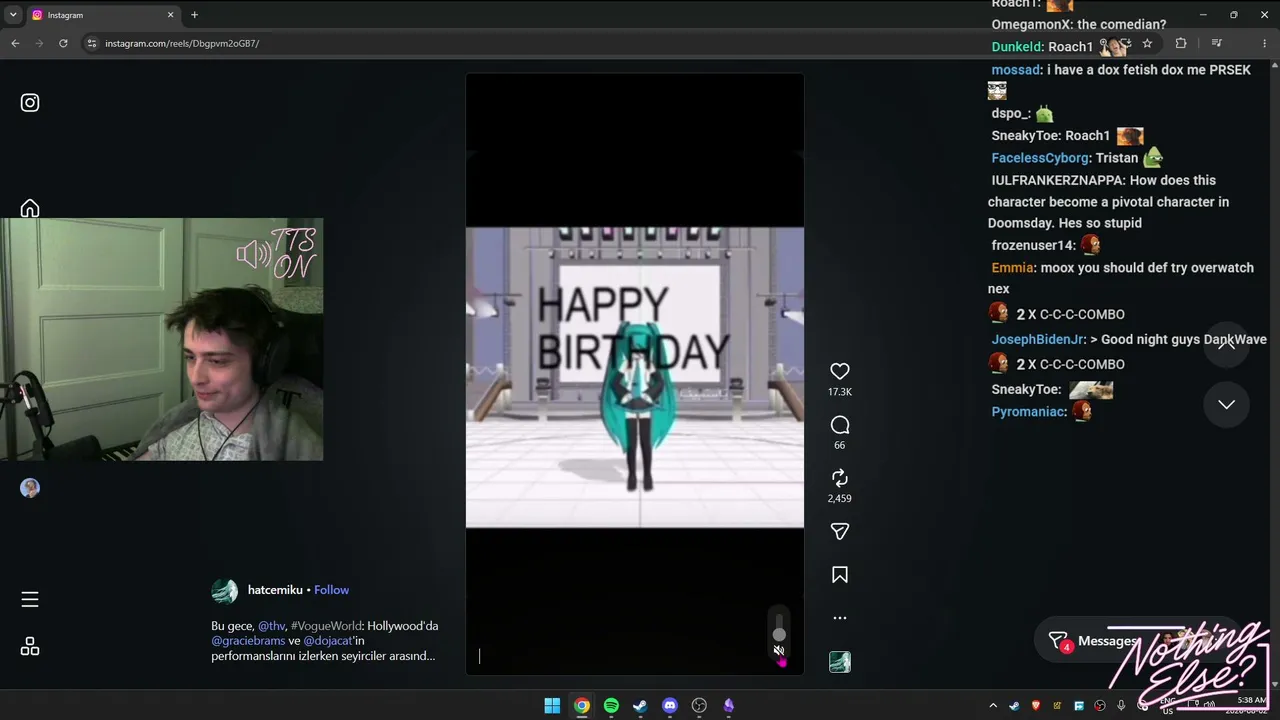Show hidden system tray icons
Screen dimensions: 1280x720
point(993,706)
